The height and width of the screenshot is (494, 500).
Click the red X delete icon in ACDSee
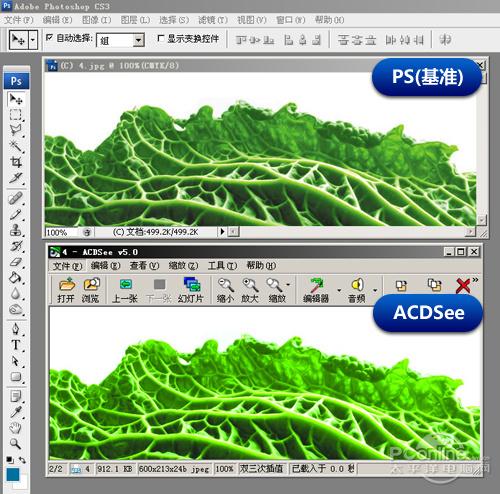click(x=463, y=286)
